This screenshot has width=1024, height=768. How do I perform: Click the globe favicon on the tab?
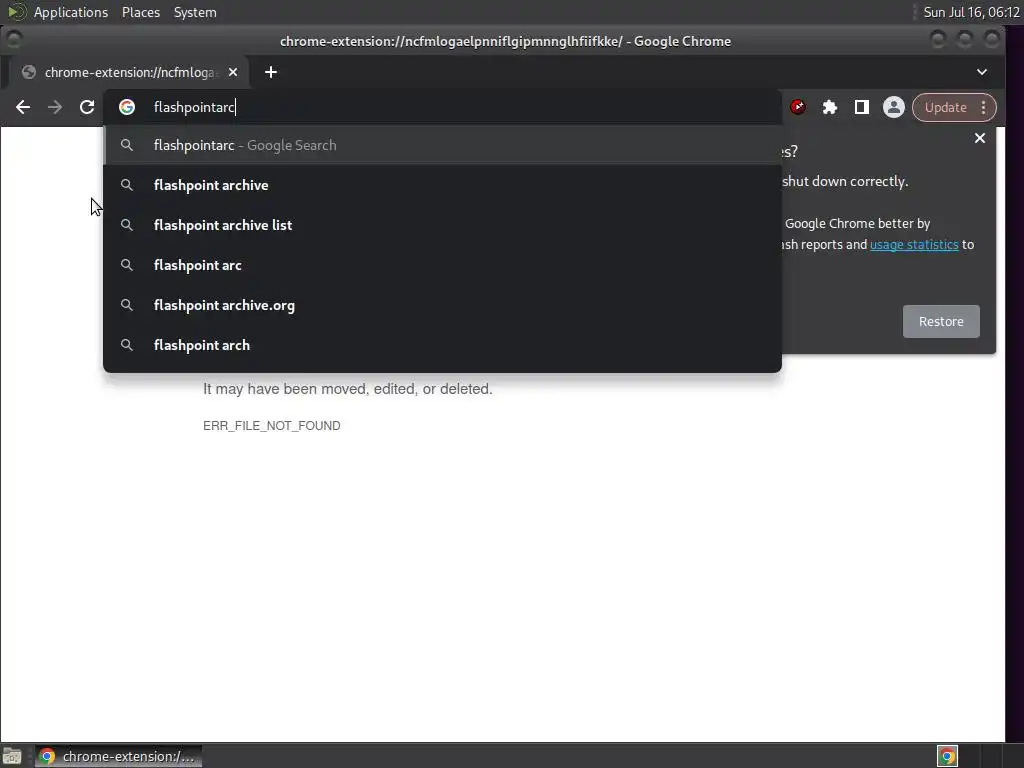coord(29,72)
